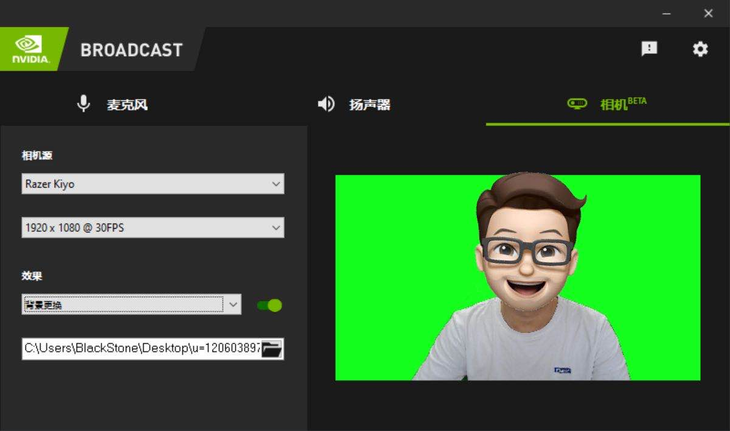Viewport: 730px width, 431px height.
Task: Click the speaker icon in tab bar
Action: click(x=326, y=104)
